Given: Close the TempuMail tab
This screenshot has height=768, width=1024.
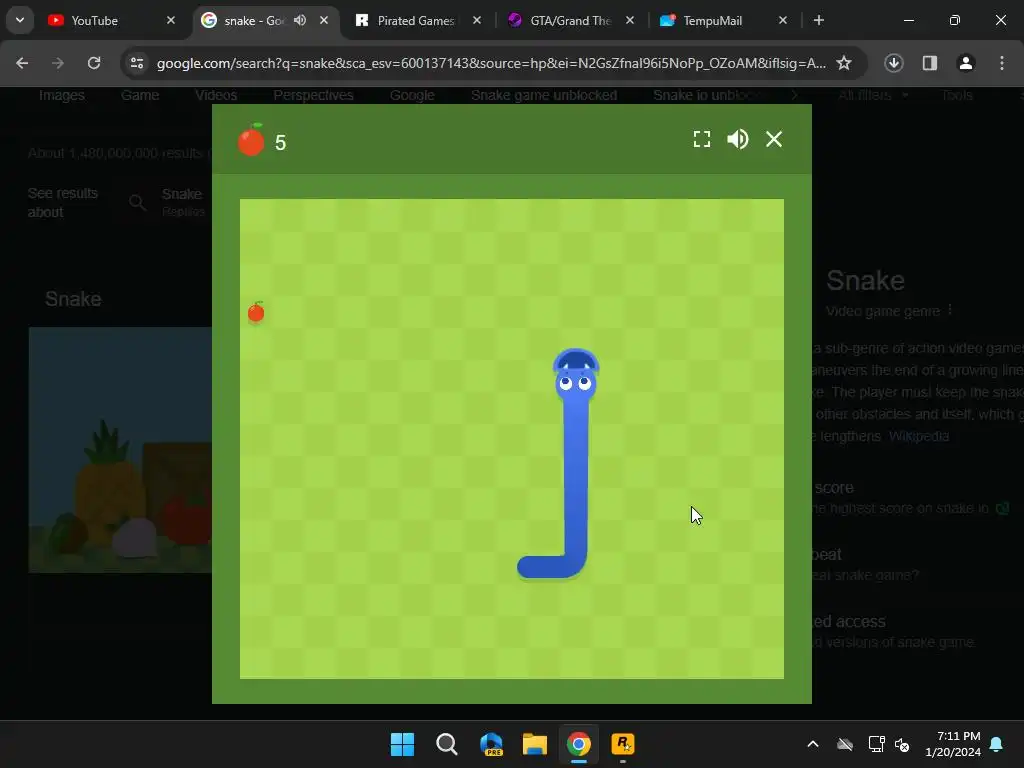Looking at the screenshot, I should 783,20.
